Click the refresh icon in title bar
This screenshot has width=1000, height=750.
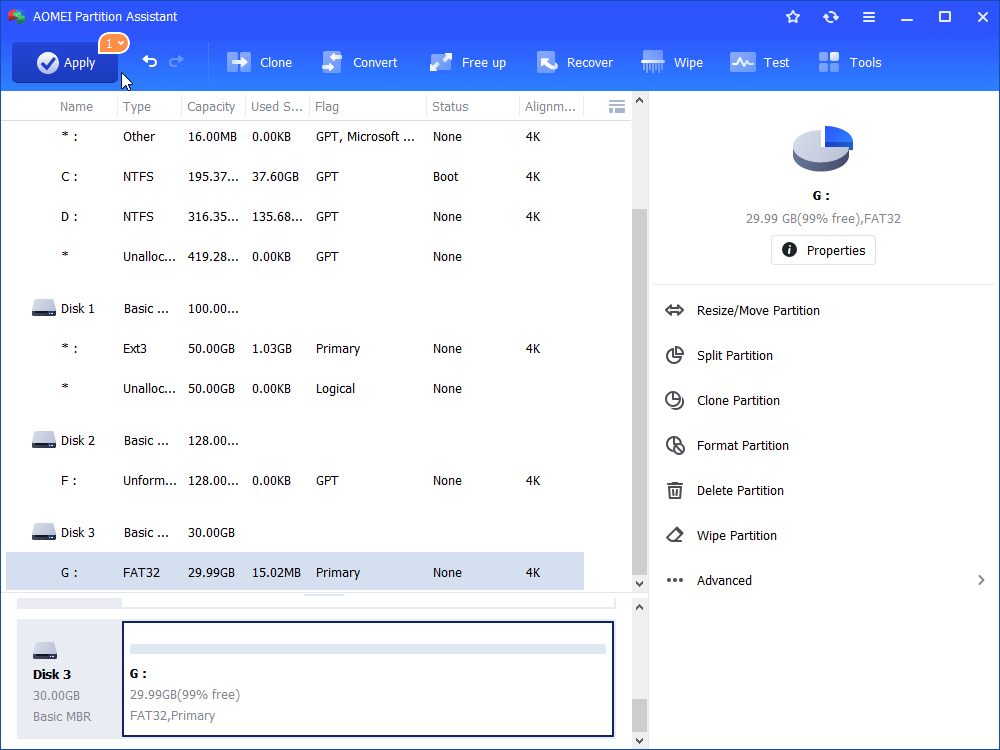point(831,17)
